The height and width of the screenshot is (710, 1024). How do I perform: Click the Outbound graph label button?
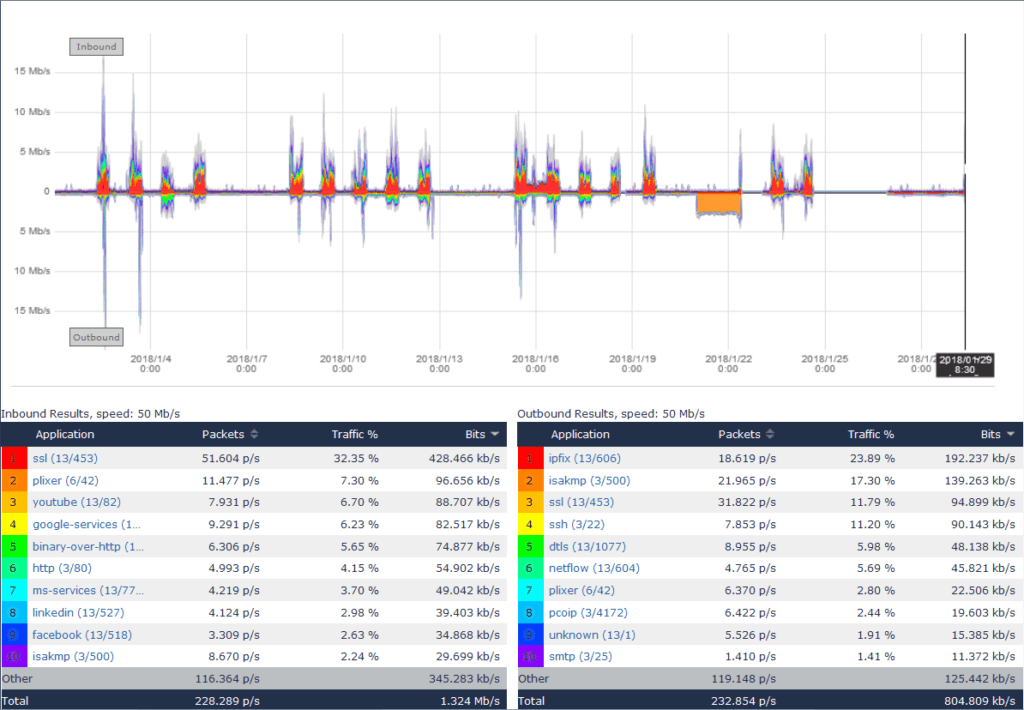pos(97,337)
